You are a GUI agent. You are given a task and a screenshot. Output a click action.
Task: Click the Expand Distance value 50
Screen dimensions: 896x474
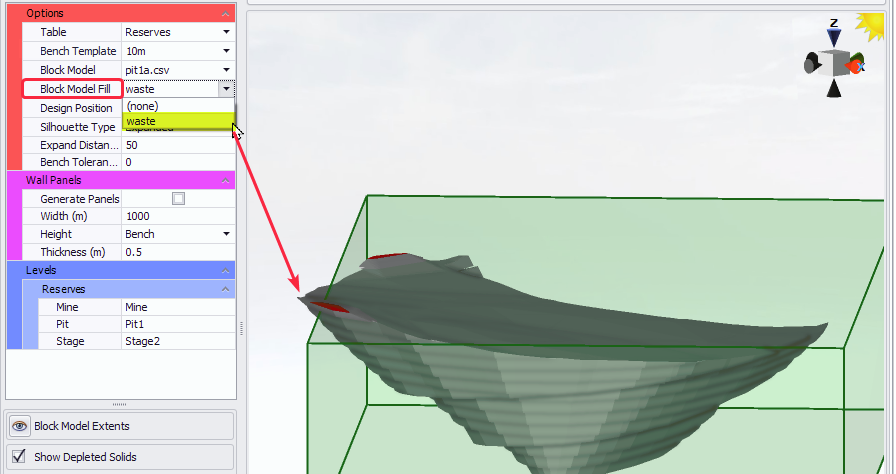pyautogui.click(x=178, y=145)
